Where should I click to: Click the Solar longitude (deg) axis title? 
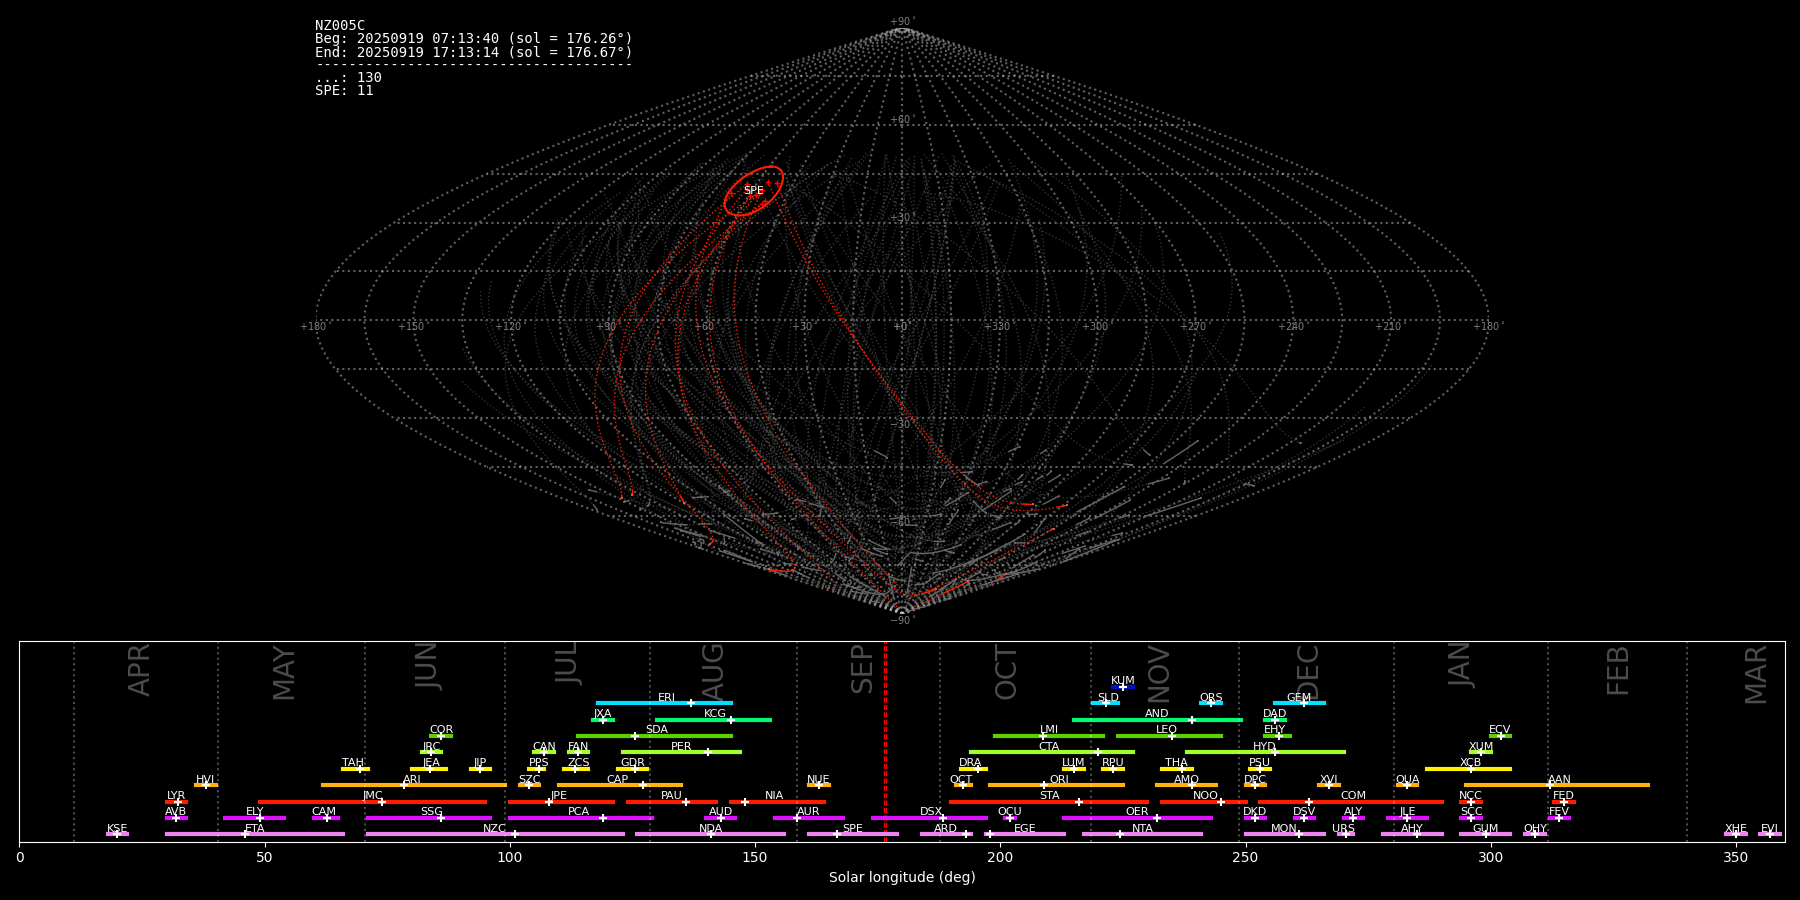pos(902,878)
